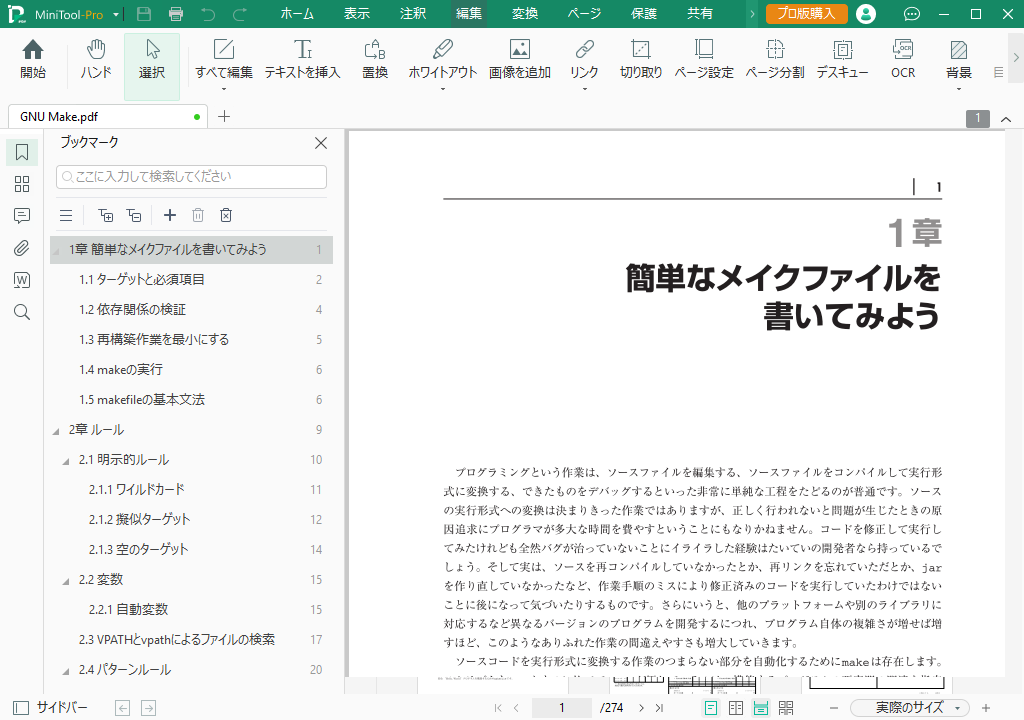Add a new bookmark with plus icon
The image size is (1024, 720).
(x=170, y=215)
